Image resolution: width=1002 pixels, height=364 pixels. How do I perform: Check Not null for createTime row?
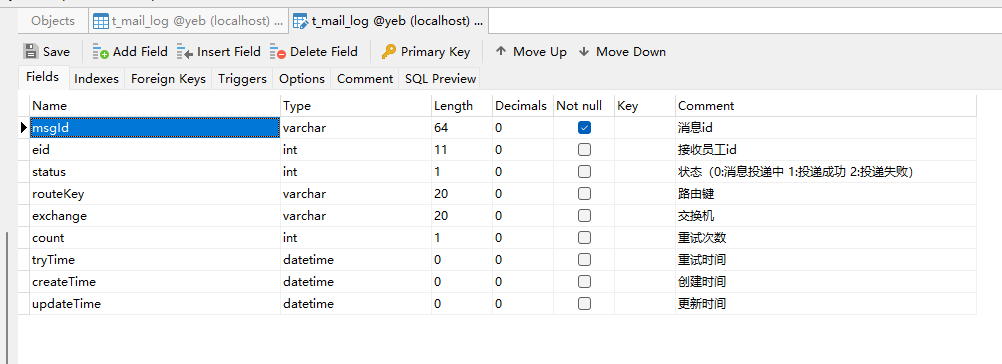(x=584, y=282)
